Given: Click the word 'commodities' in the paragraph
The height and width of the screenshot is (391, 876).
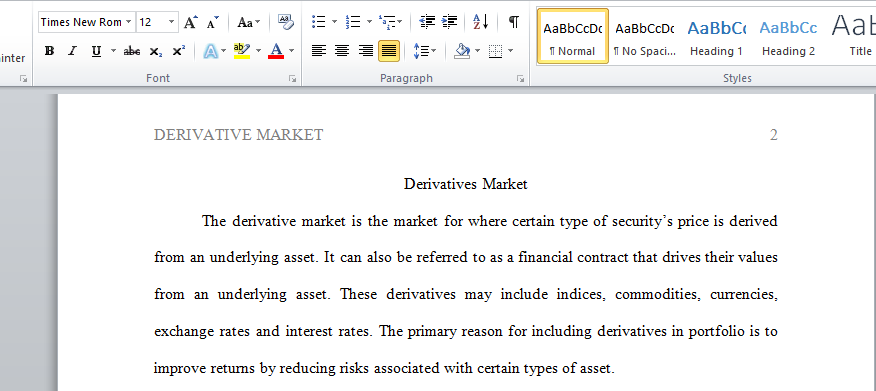Looking at the screenshot, I should 658,294.
